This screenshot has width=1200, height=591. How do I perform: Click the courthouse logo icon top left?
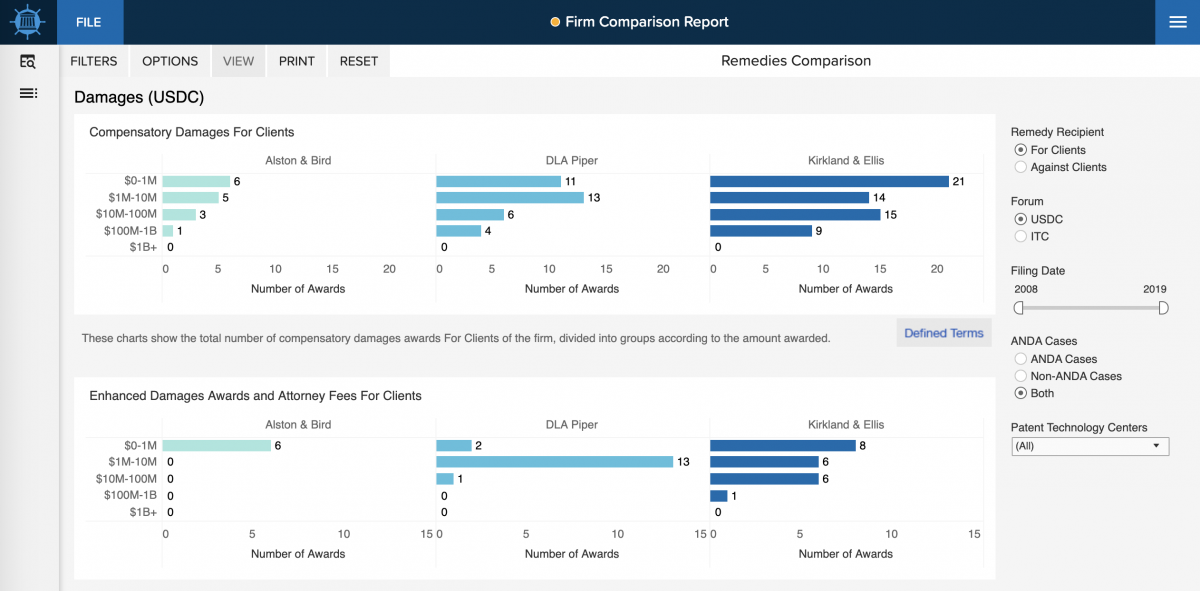point(27,21)
